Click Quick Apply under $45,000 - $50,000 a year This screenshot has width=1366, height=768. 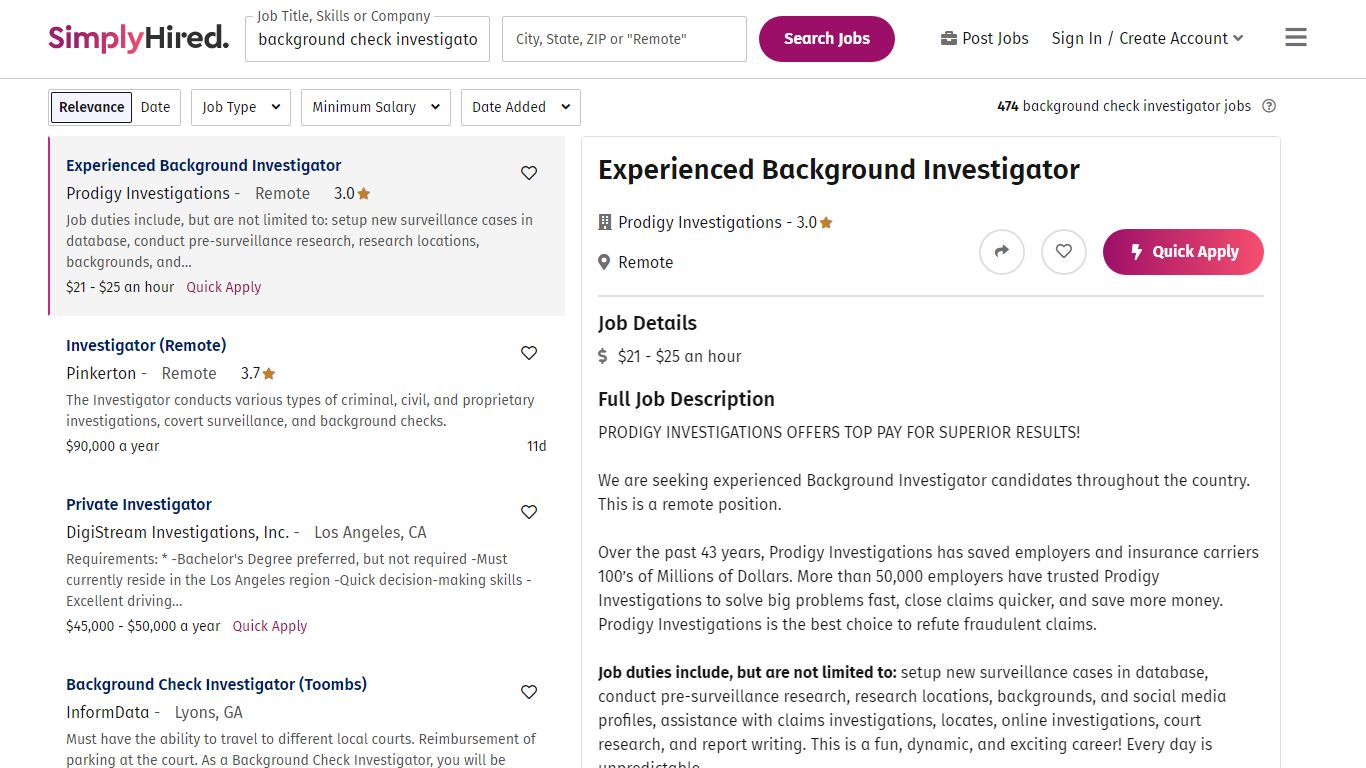coord(270,626)
